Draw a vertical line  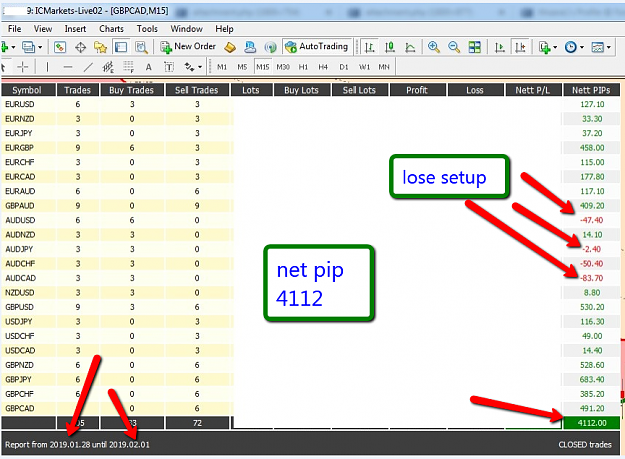(47, 67)
